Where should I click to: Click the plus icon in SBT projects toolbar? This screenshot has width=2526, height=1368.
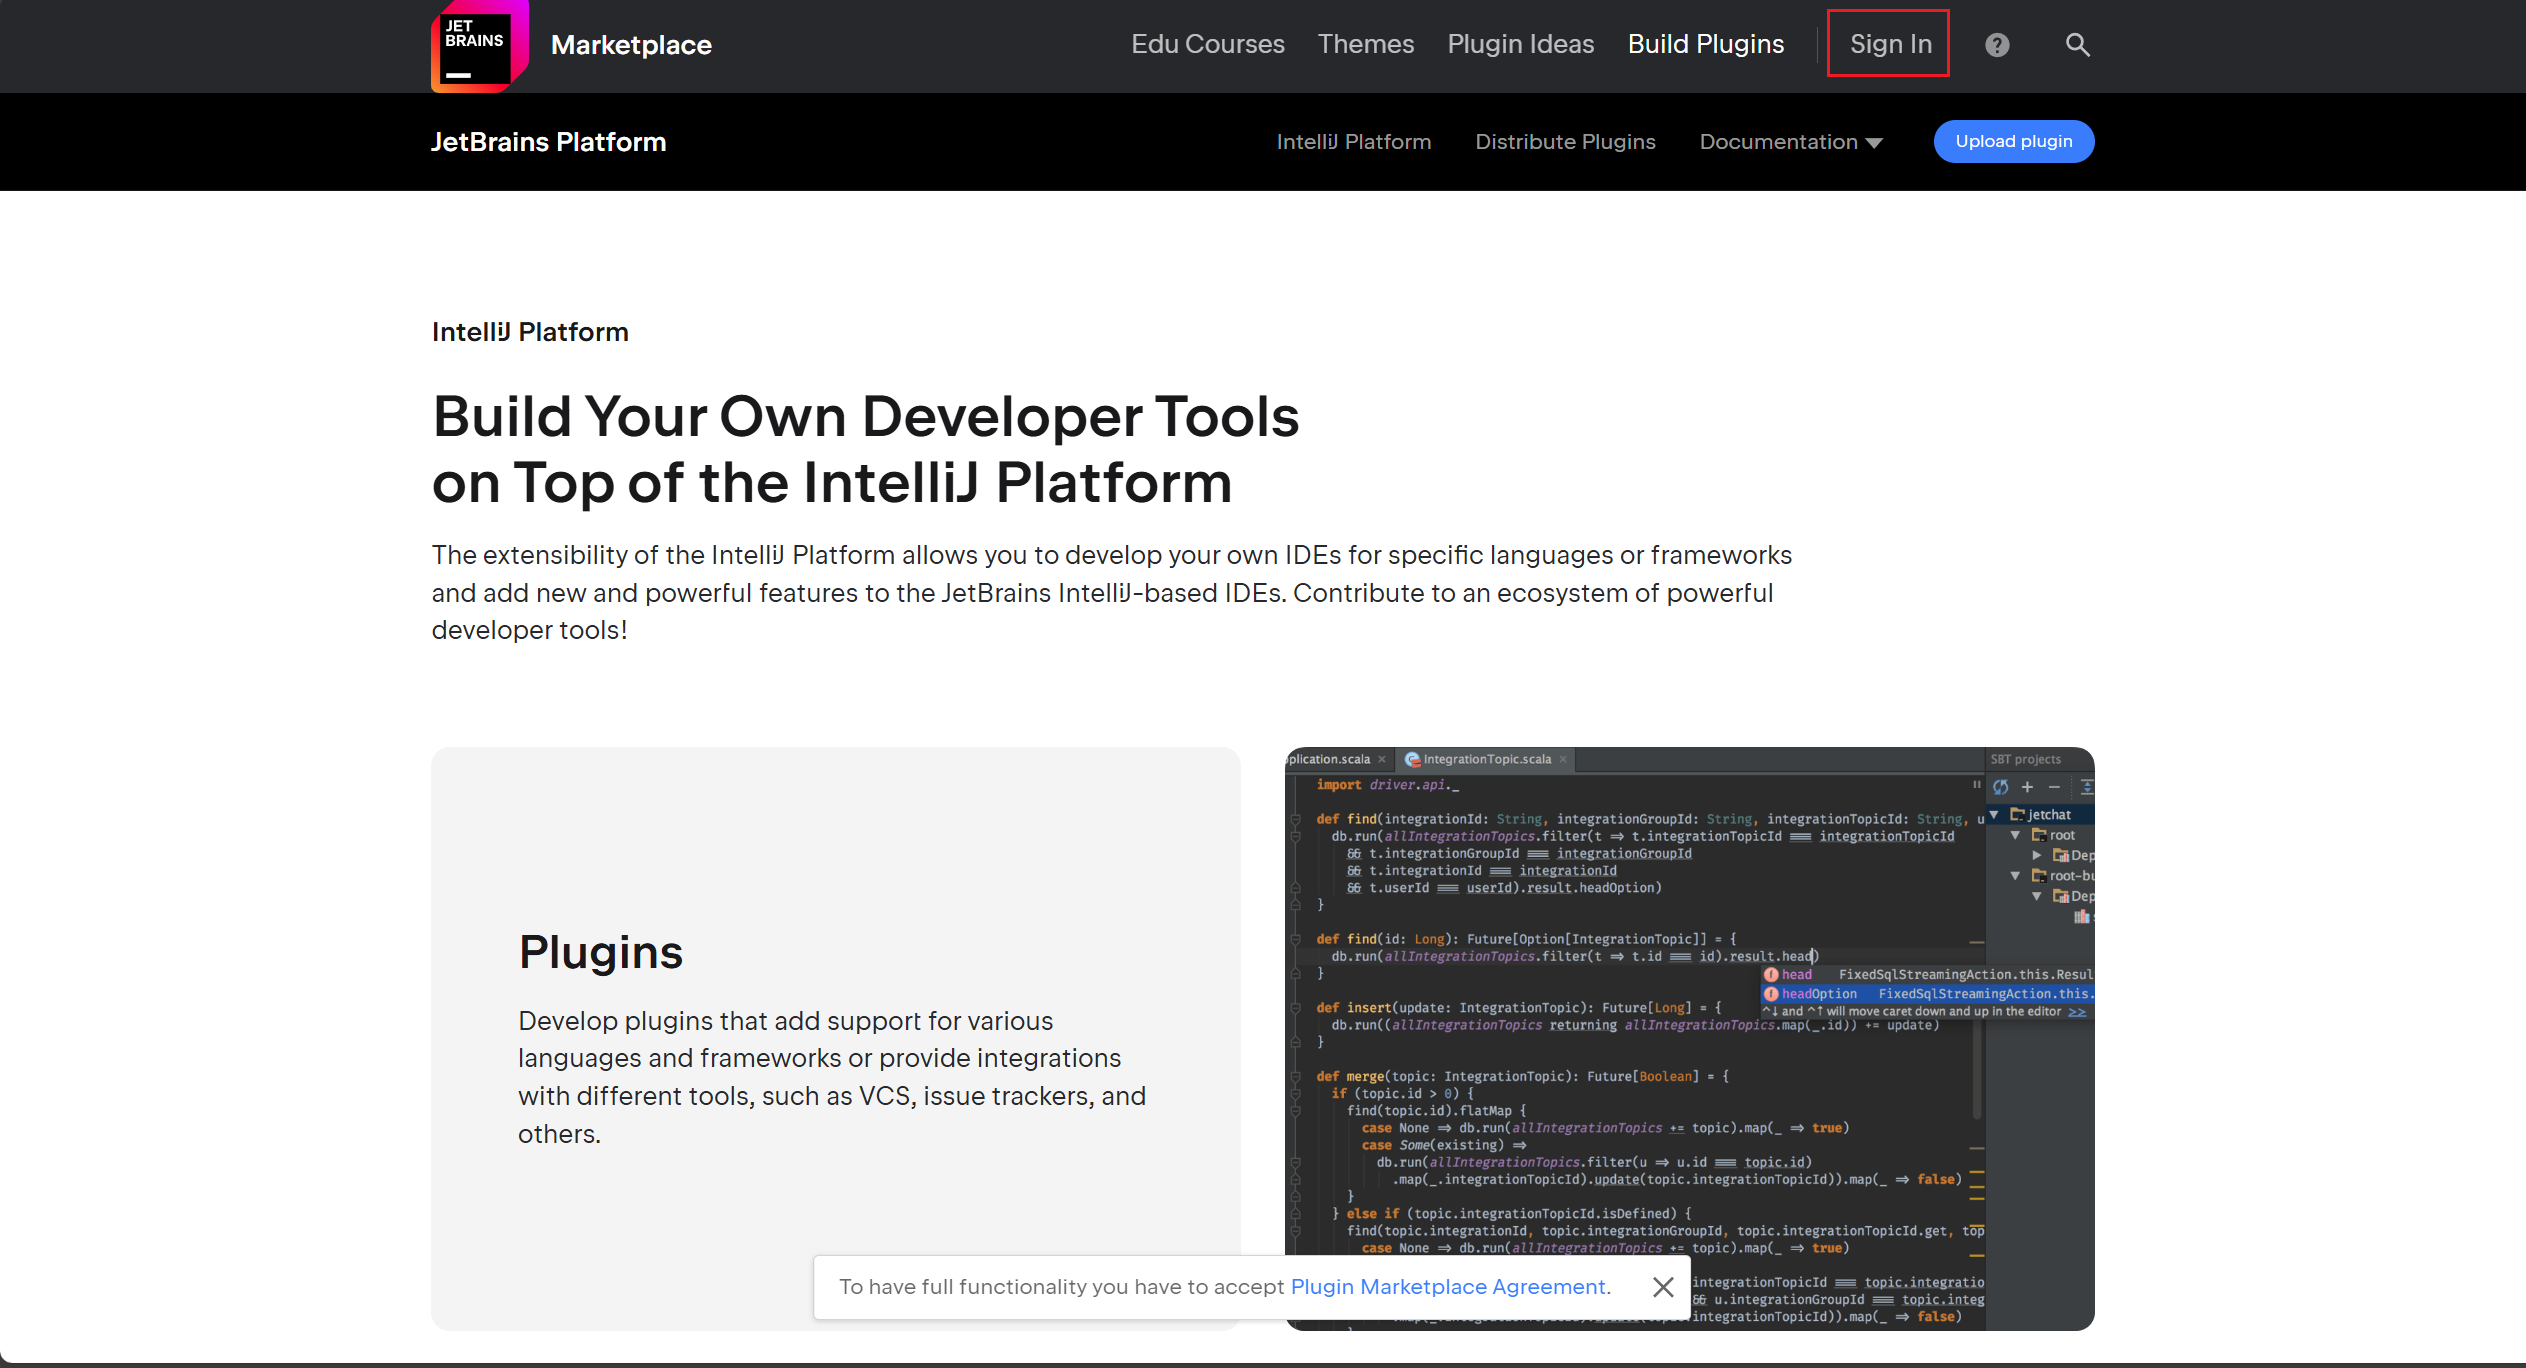pos(2027,787)
